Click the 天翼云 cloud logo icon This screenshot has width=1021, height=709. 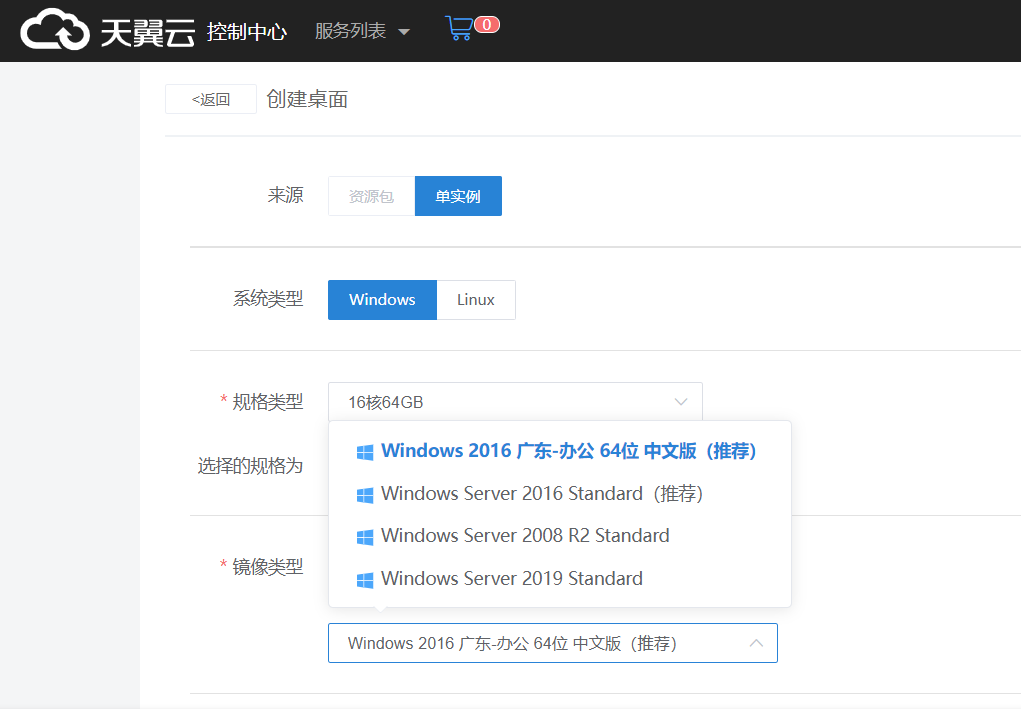[55, 30]
